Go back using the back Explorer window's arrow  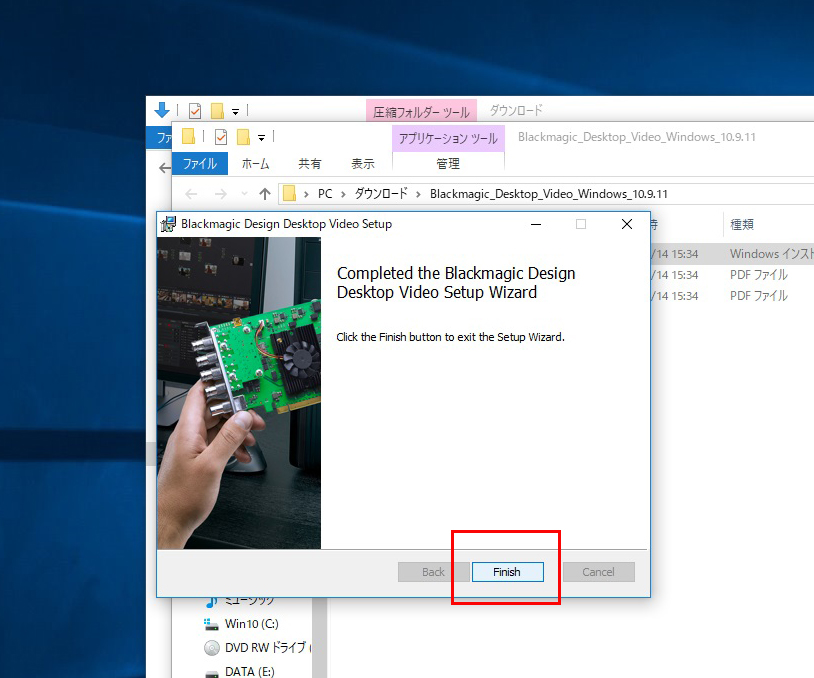(165, 168)
